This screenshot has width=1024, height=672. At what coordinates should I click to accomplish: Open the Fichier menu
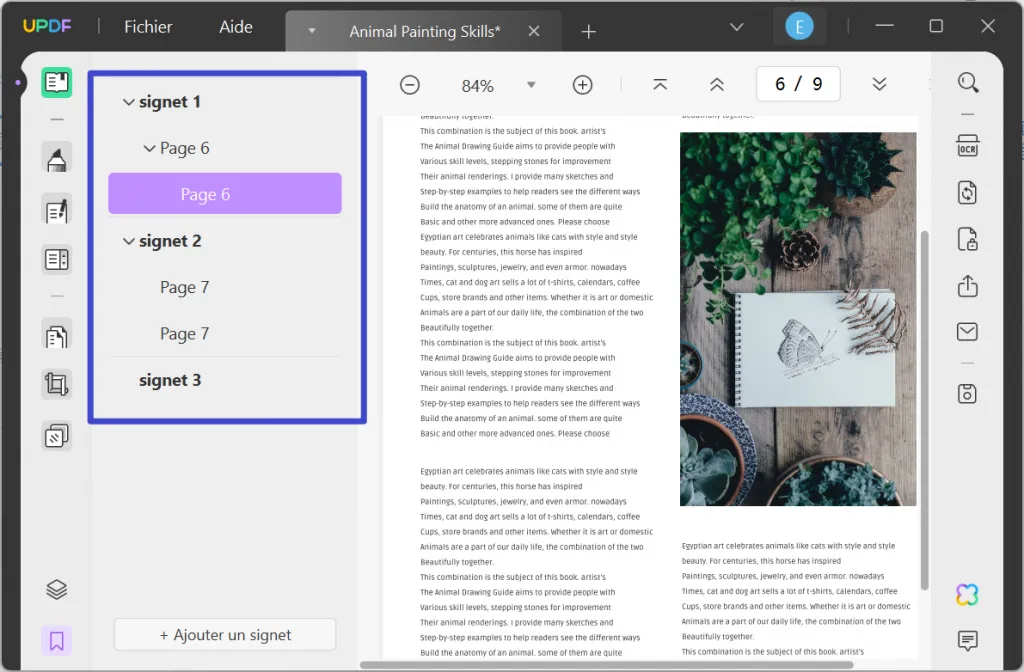point(148,27)
